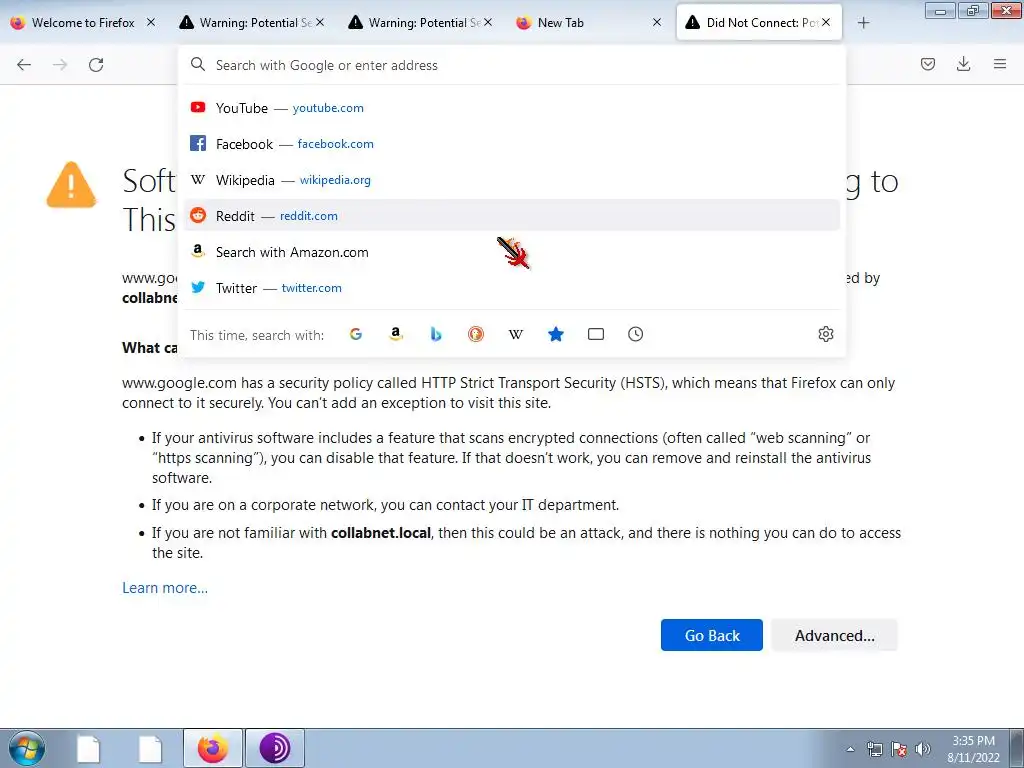Open search settings gear icon
Viewport: 1024px width, 768px height.
pyautogui.click(x=825, y=334)
